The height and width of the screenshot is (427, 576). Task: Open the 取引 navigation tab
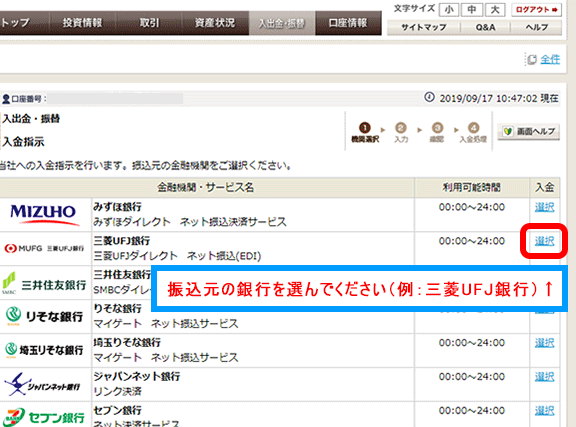[x=149, y=23]
